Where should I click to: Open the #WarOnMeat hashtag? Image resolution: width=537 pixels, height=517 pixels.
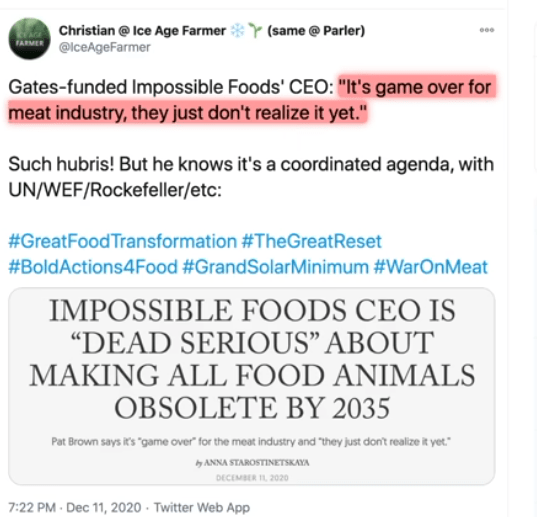click(430, 267)
